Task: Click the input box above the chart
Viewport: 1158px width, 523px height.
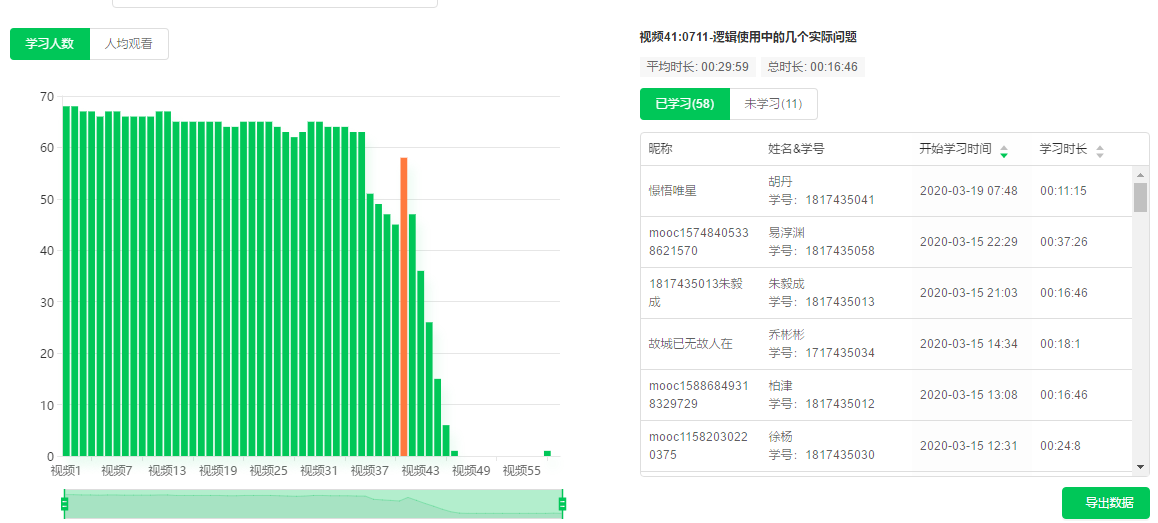Action: (274, 3)
